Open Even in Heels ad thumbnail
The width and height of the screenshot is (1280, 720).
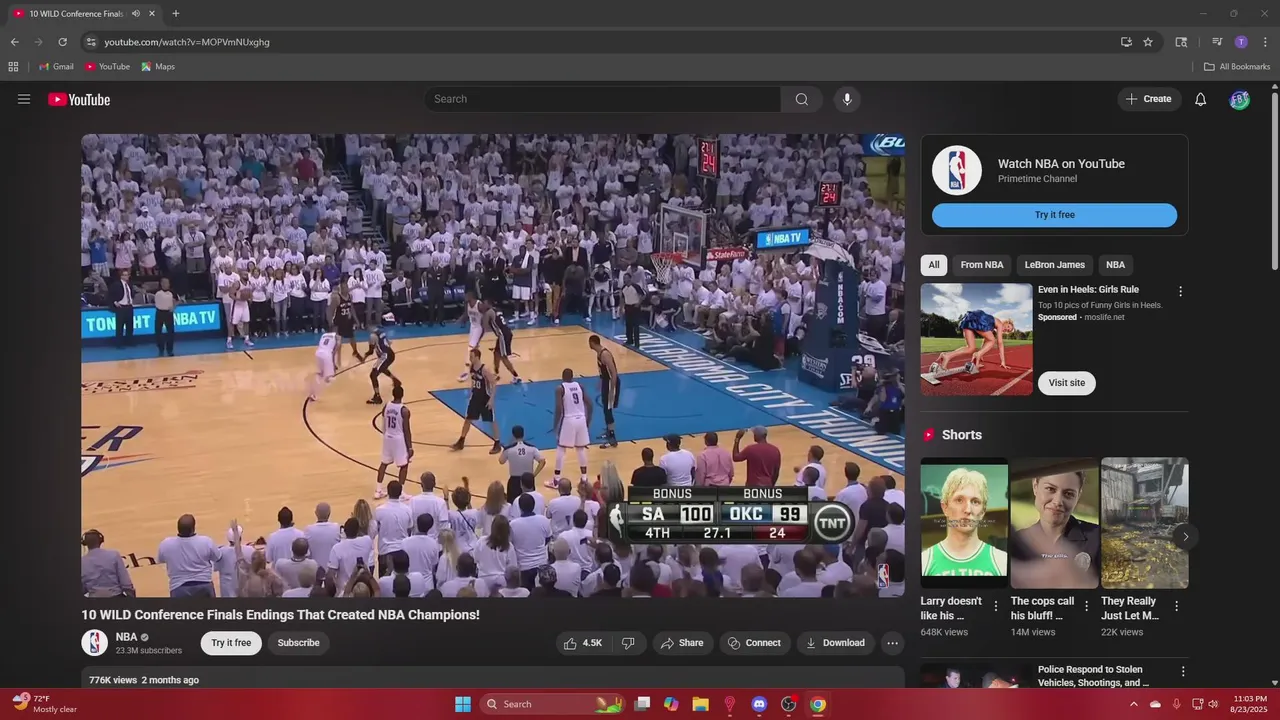pos(977,339)
